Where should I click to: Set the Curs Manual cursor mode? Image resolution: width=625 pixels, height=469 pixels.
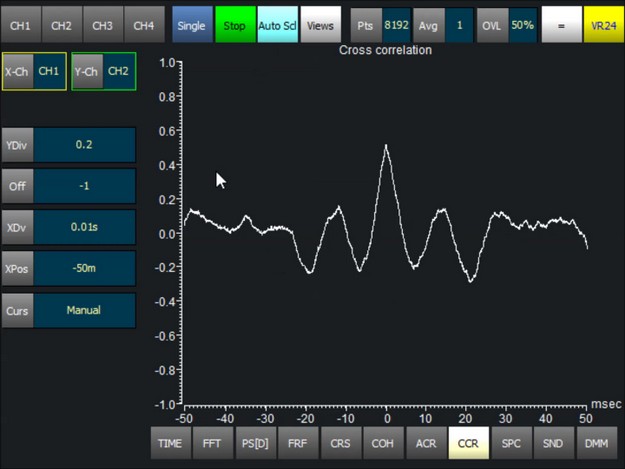point(84,310)
